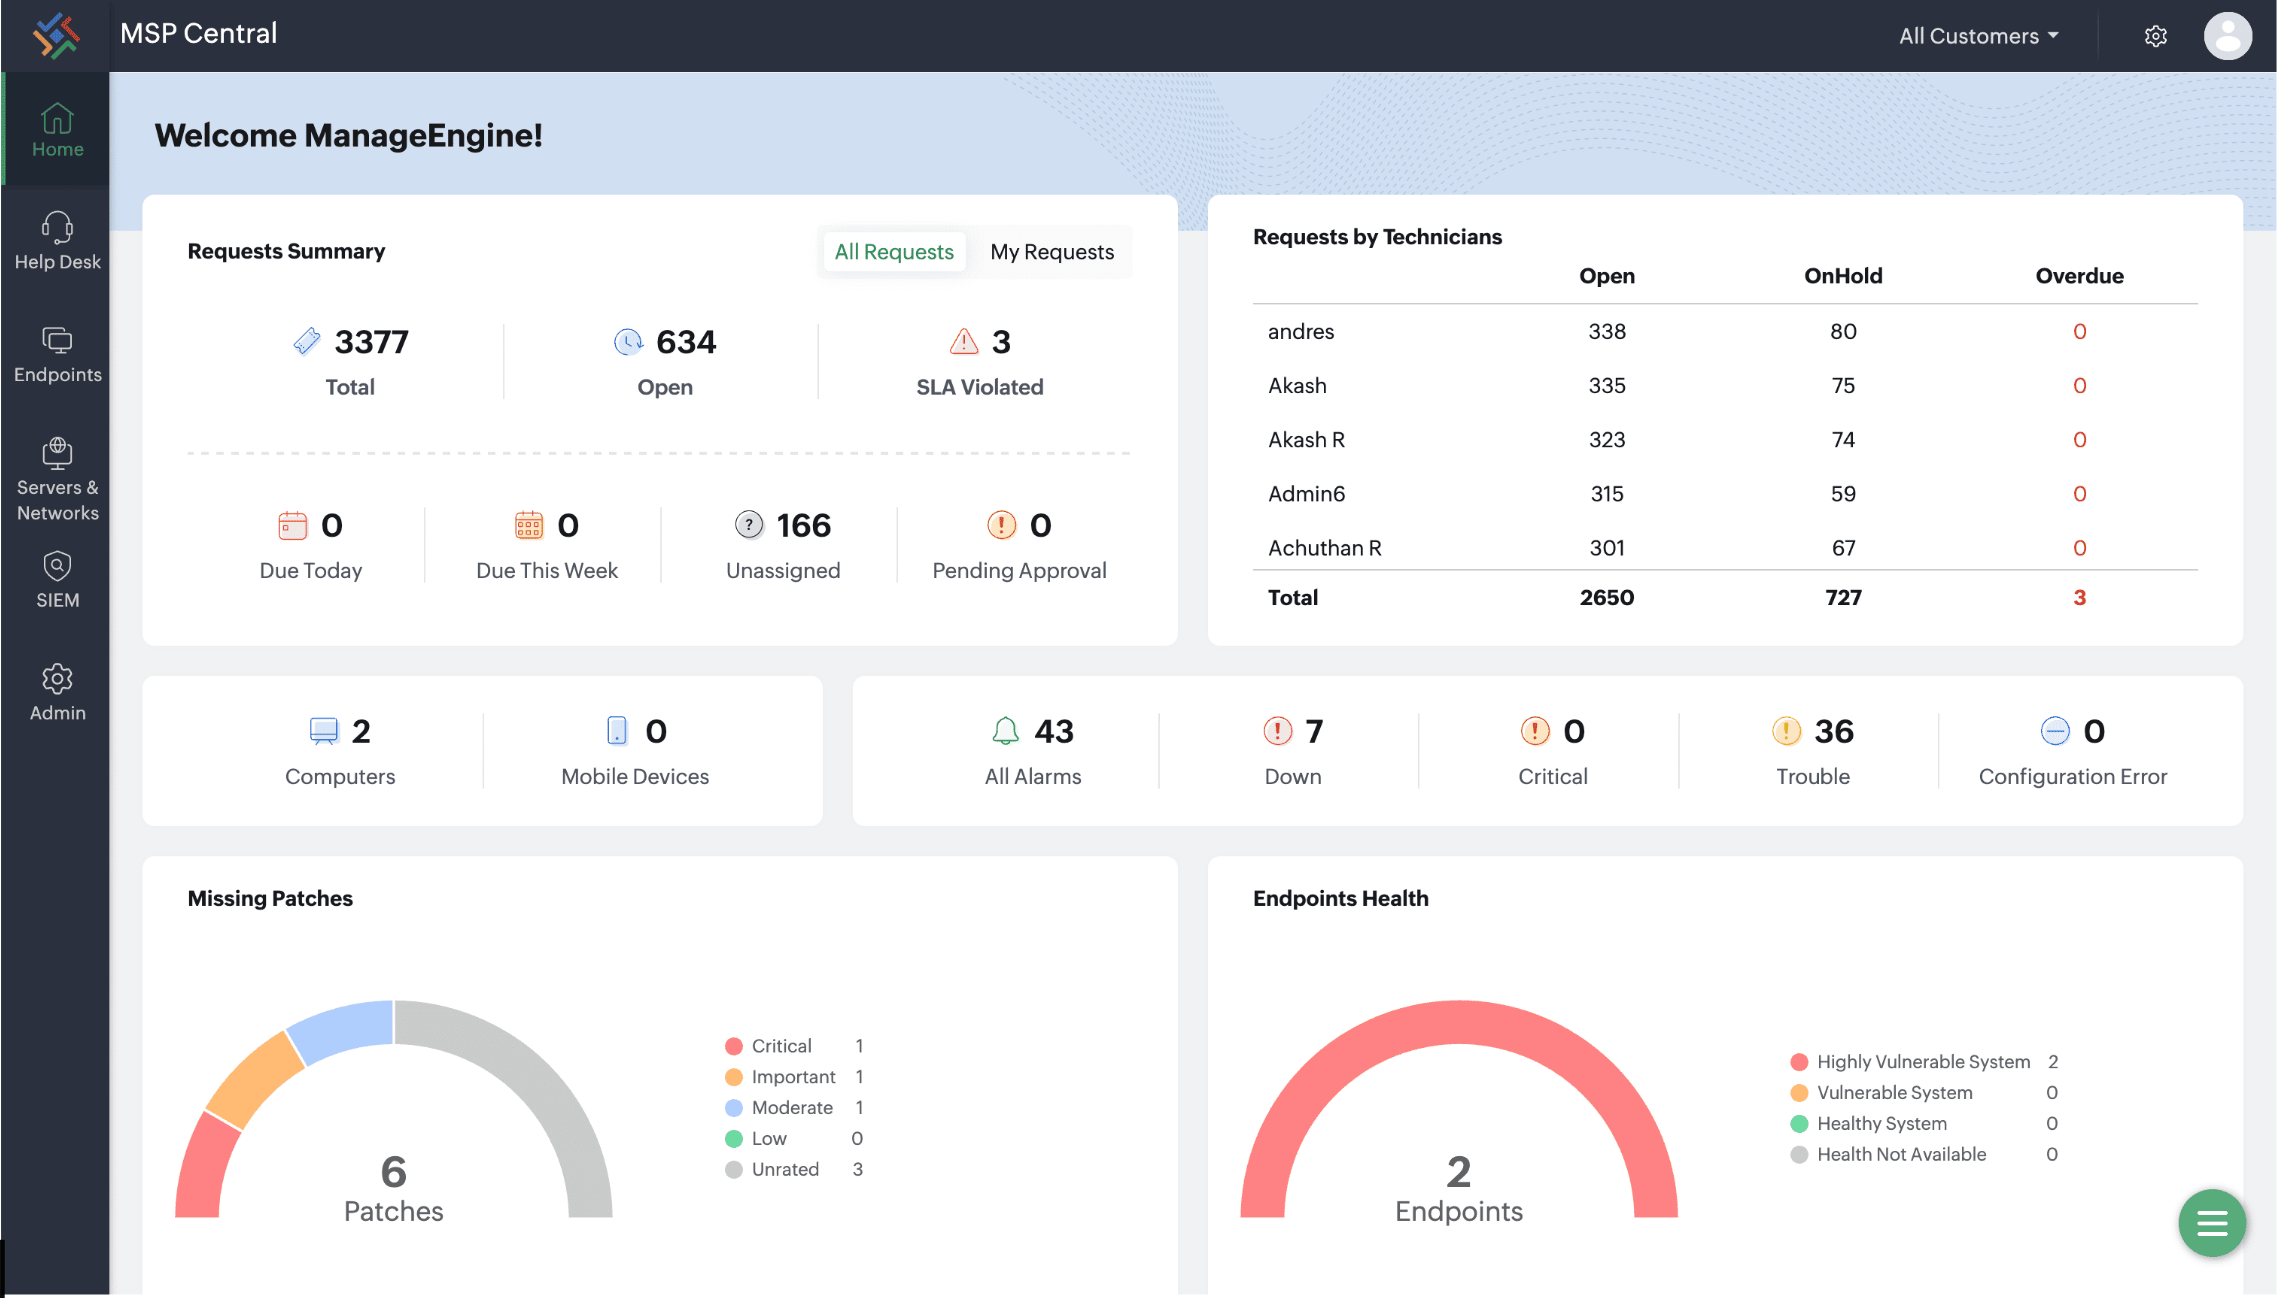2278x1298 pixels.
Task: Click the Health Not Available legend dot
Action: click(1799, 1155)
